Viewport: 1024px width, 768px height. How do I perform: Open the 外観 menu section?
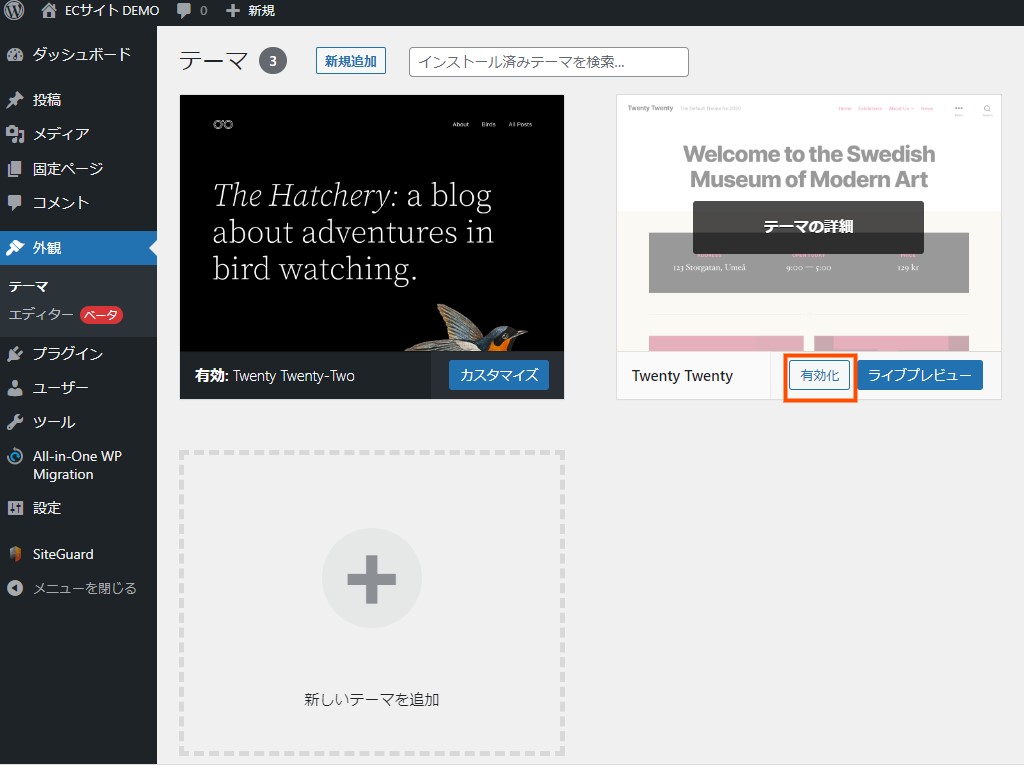[x=47, y=248]
